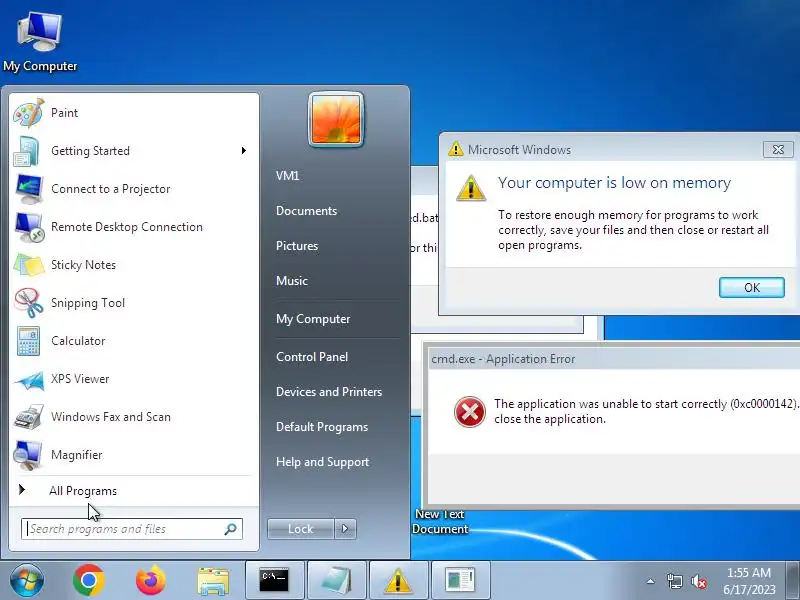Viewport: 800px width, 600px height.
Task: Click the search magnifier icon
Action: pos(231,529)
